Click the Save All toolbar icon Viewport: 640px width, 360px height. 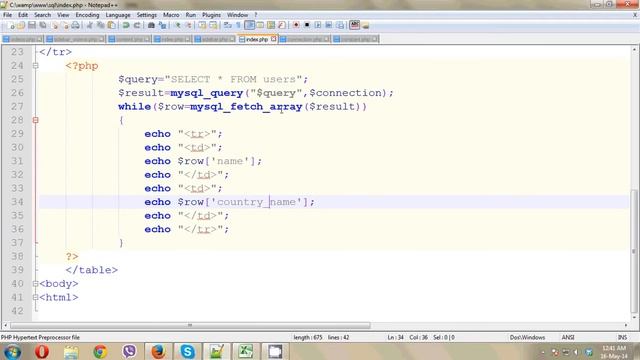point(42,25)
